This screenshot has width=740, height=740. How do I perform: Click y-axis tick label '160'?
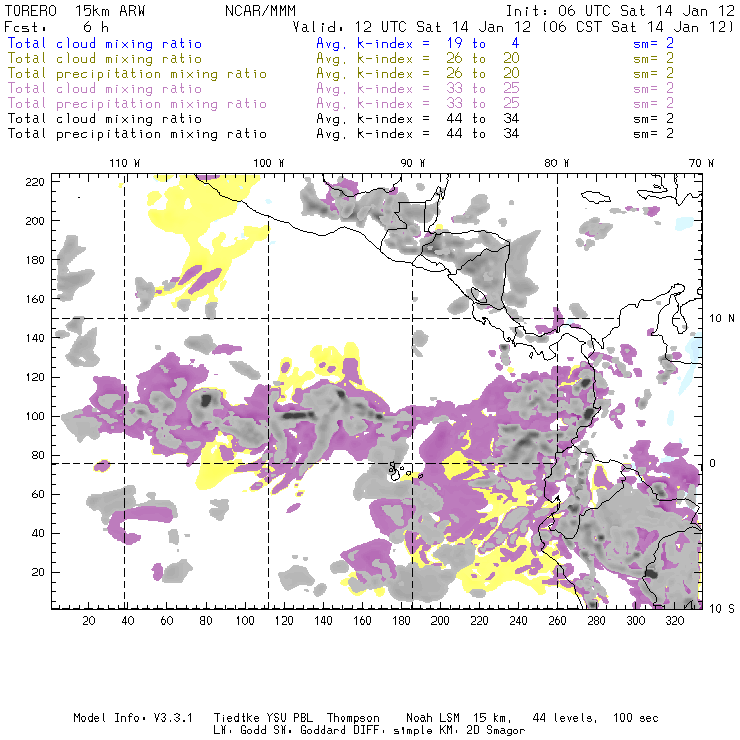pyautogui.click(x=35, y=299)
